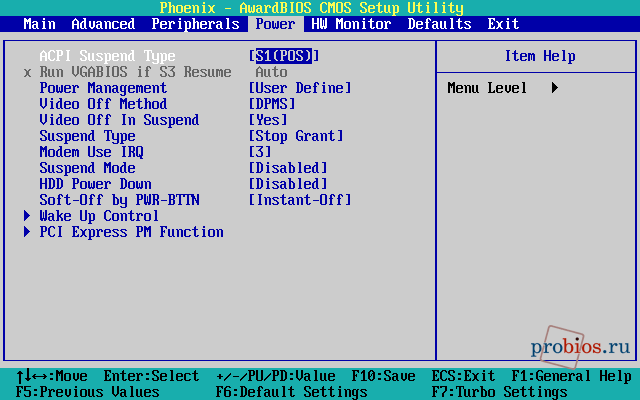Screen dimensions: 640x400
Task: Change the DPMS value
Action: pyautogui.click(x=272, y=104)
